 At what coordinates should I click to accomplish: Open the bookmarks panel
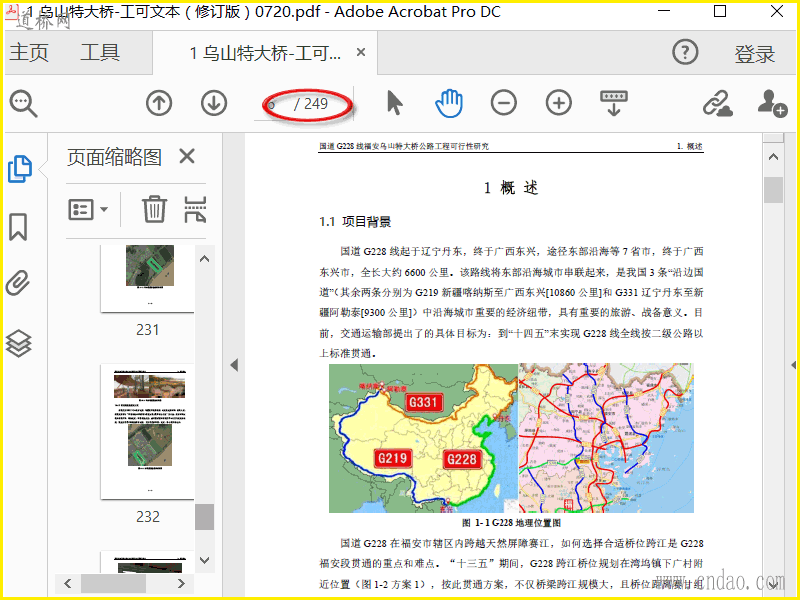(x=18, y=227)
